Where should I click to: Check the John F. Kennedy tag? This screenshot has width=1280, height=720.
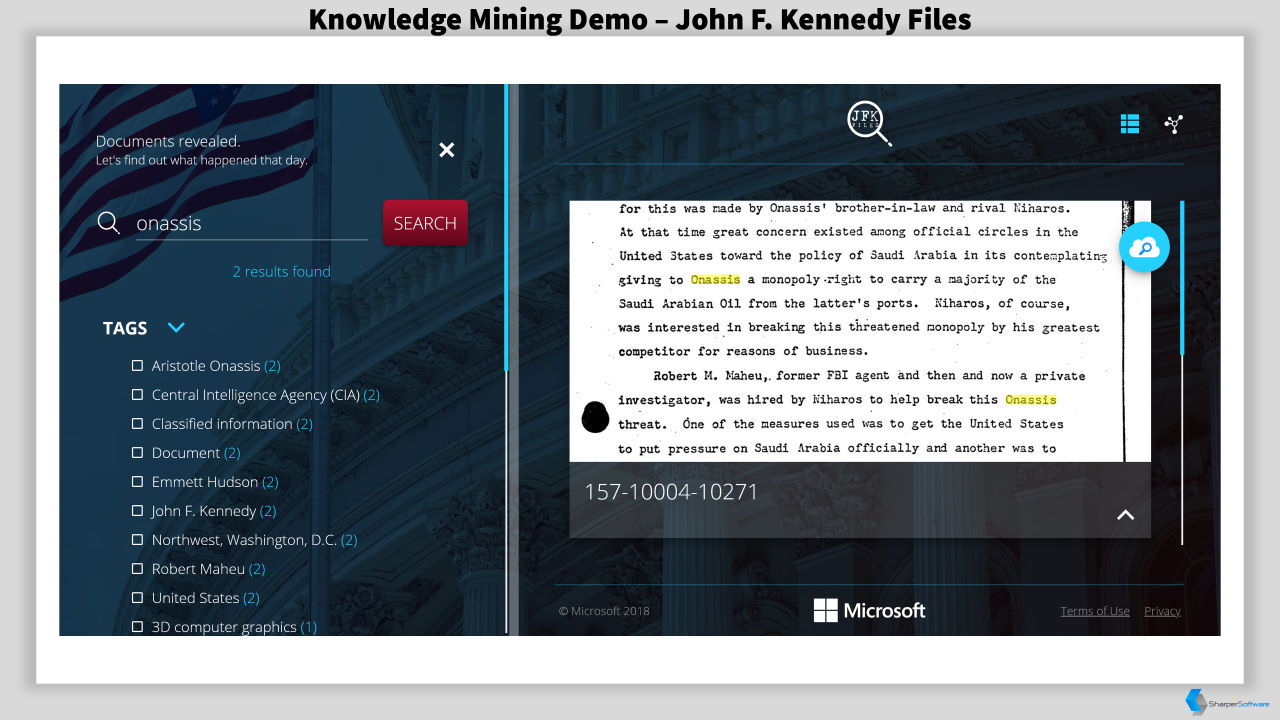pos(138,511)
